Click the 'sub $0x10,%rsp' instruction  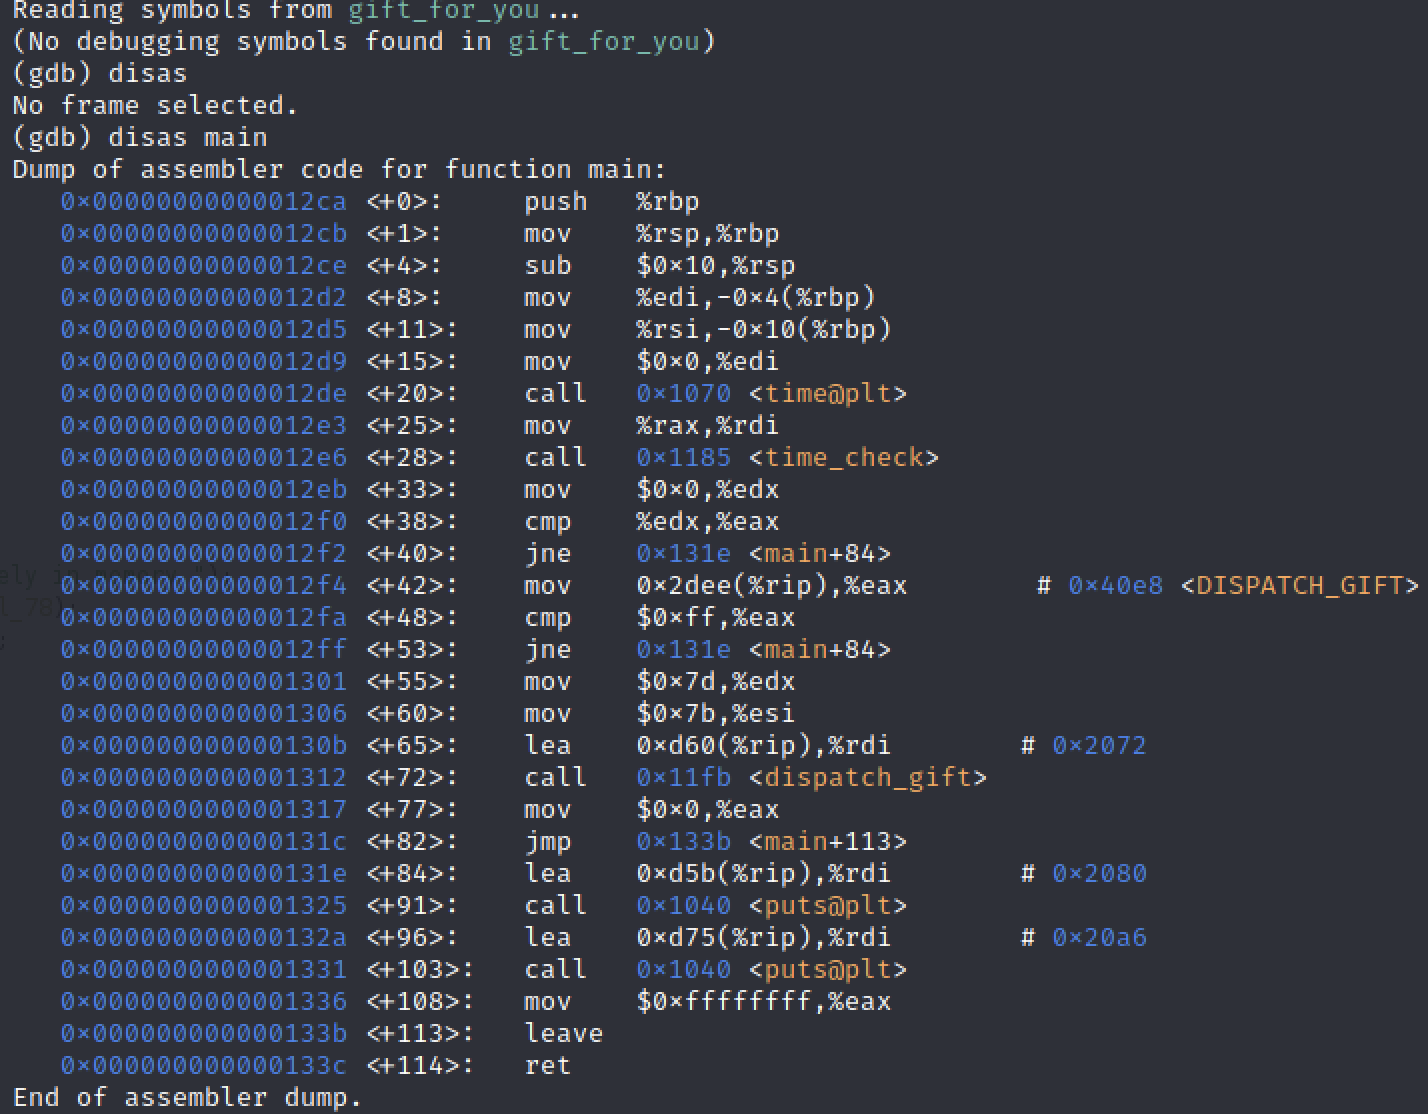(660, 265)
